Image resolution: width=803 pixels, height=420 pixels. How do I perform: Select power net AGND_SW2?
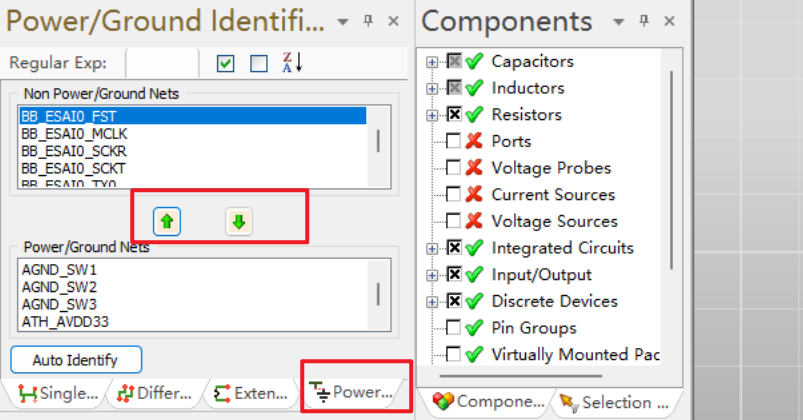(x=59, y=287)
